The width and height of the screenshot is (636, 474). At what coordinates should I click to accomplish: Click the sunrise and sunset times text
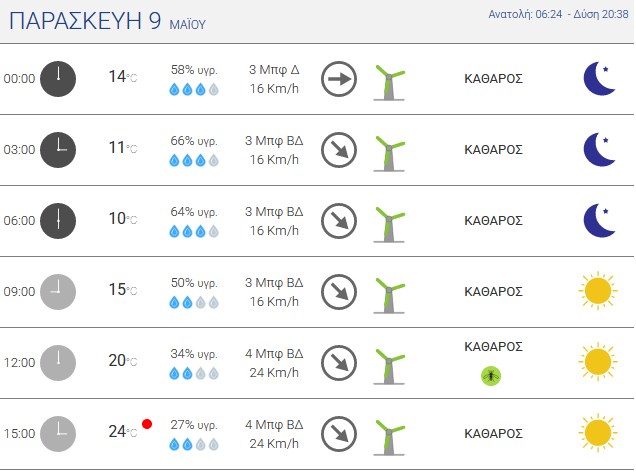pos(558,15)
